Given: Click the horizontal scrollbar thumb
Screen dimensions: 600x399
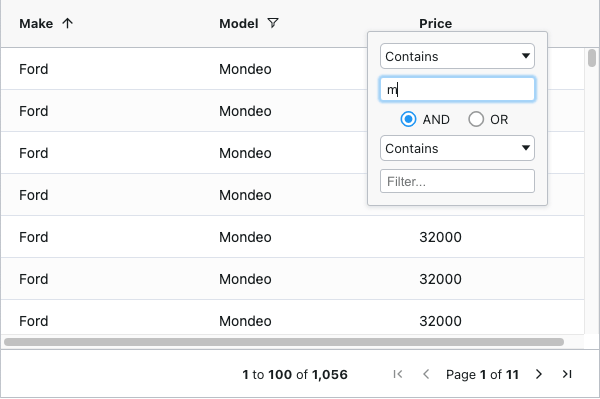Looking at the screenshot, I should point(284,342).
